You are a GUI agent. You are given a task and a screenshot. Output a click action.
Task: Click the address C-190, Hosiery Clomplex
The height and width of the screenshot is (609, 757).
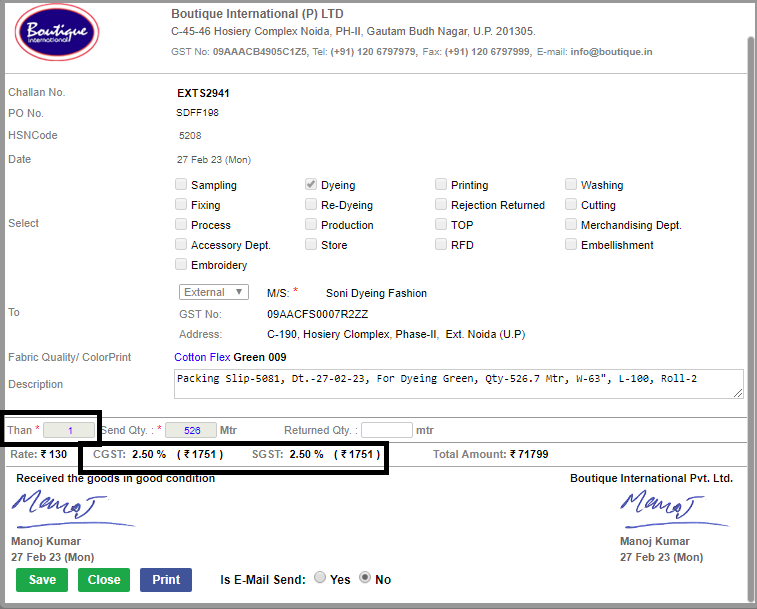pos(396,334)
